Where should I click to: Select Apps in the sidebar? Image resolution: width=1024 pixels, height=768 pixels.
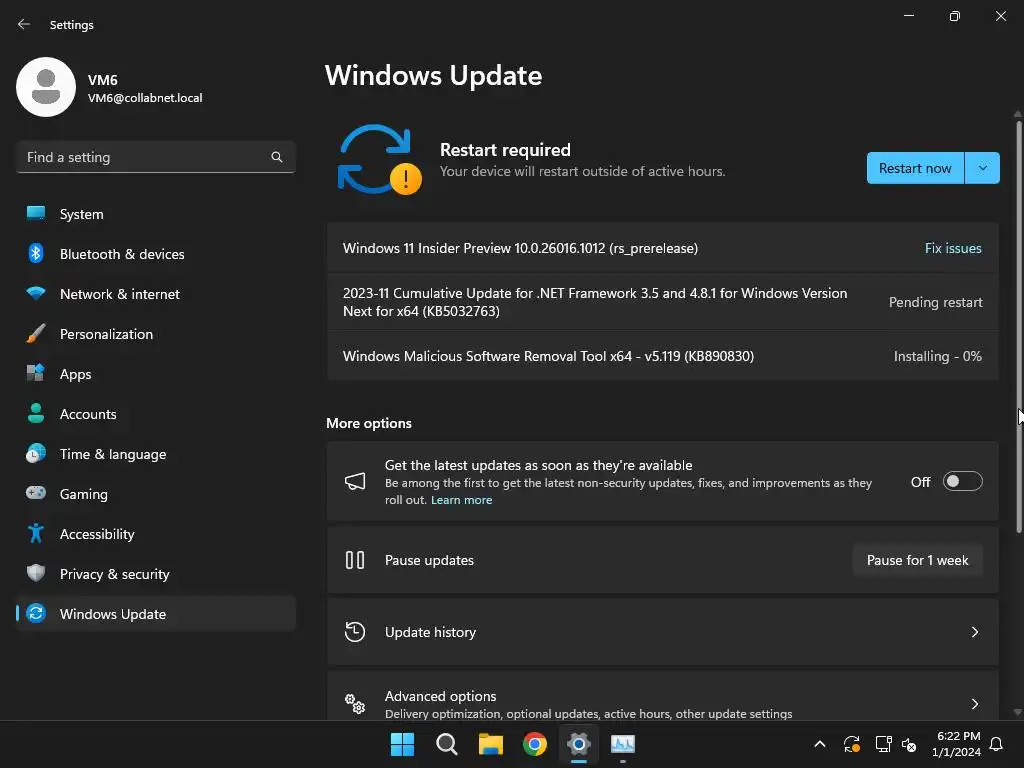click(x=155, y=374)
